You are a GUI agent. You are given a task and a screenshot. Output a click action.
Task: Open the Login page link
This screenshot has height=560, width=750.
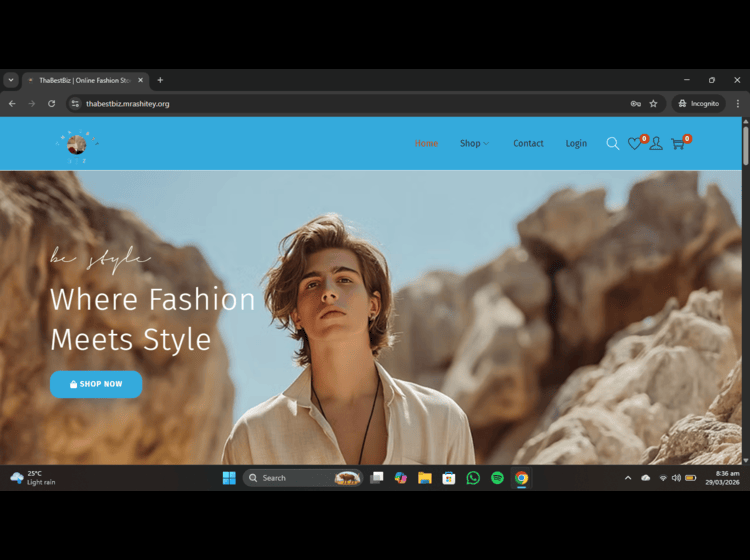[576, 143]
